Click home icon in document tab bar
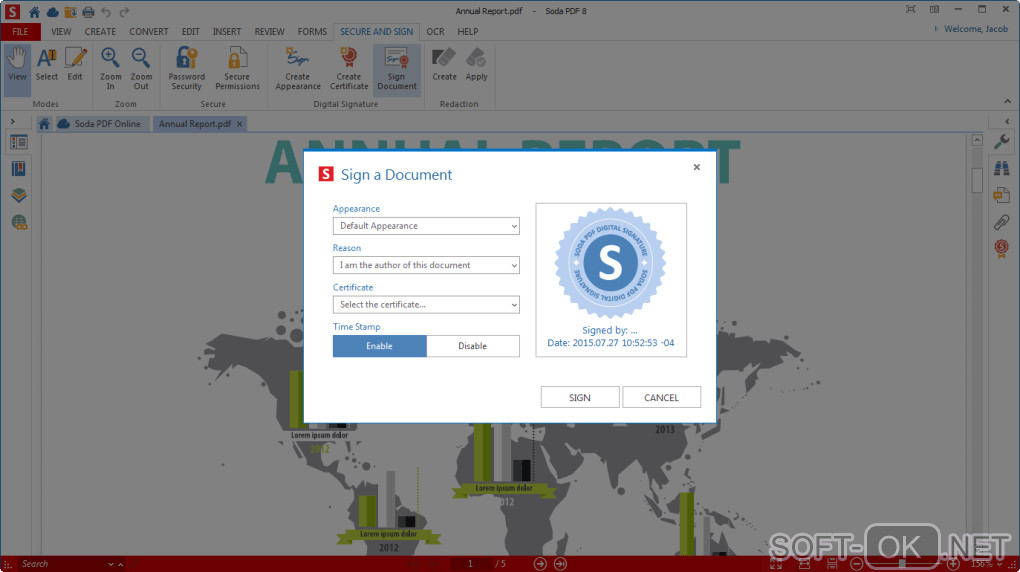Image resolution: width=1020 pixels, height=572 pixels. (44, 124)
